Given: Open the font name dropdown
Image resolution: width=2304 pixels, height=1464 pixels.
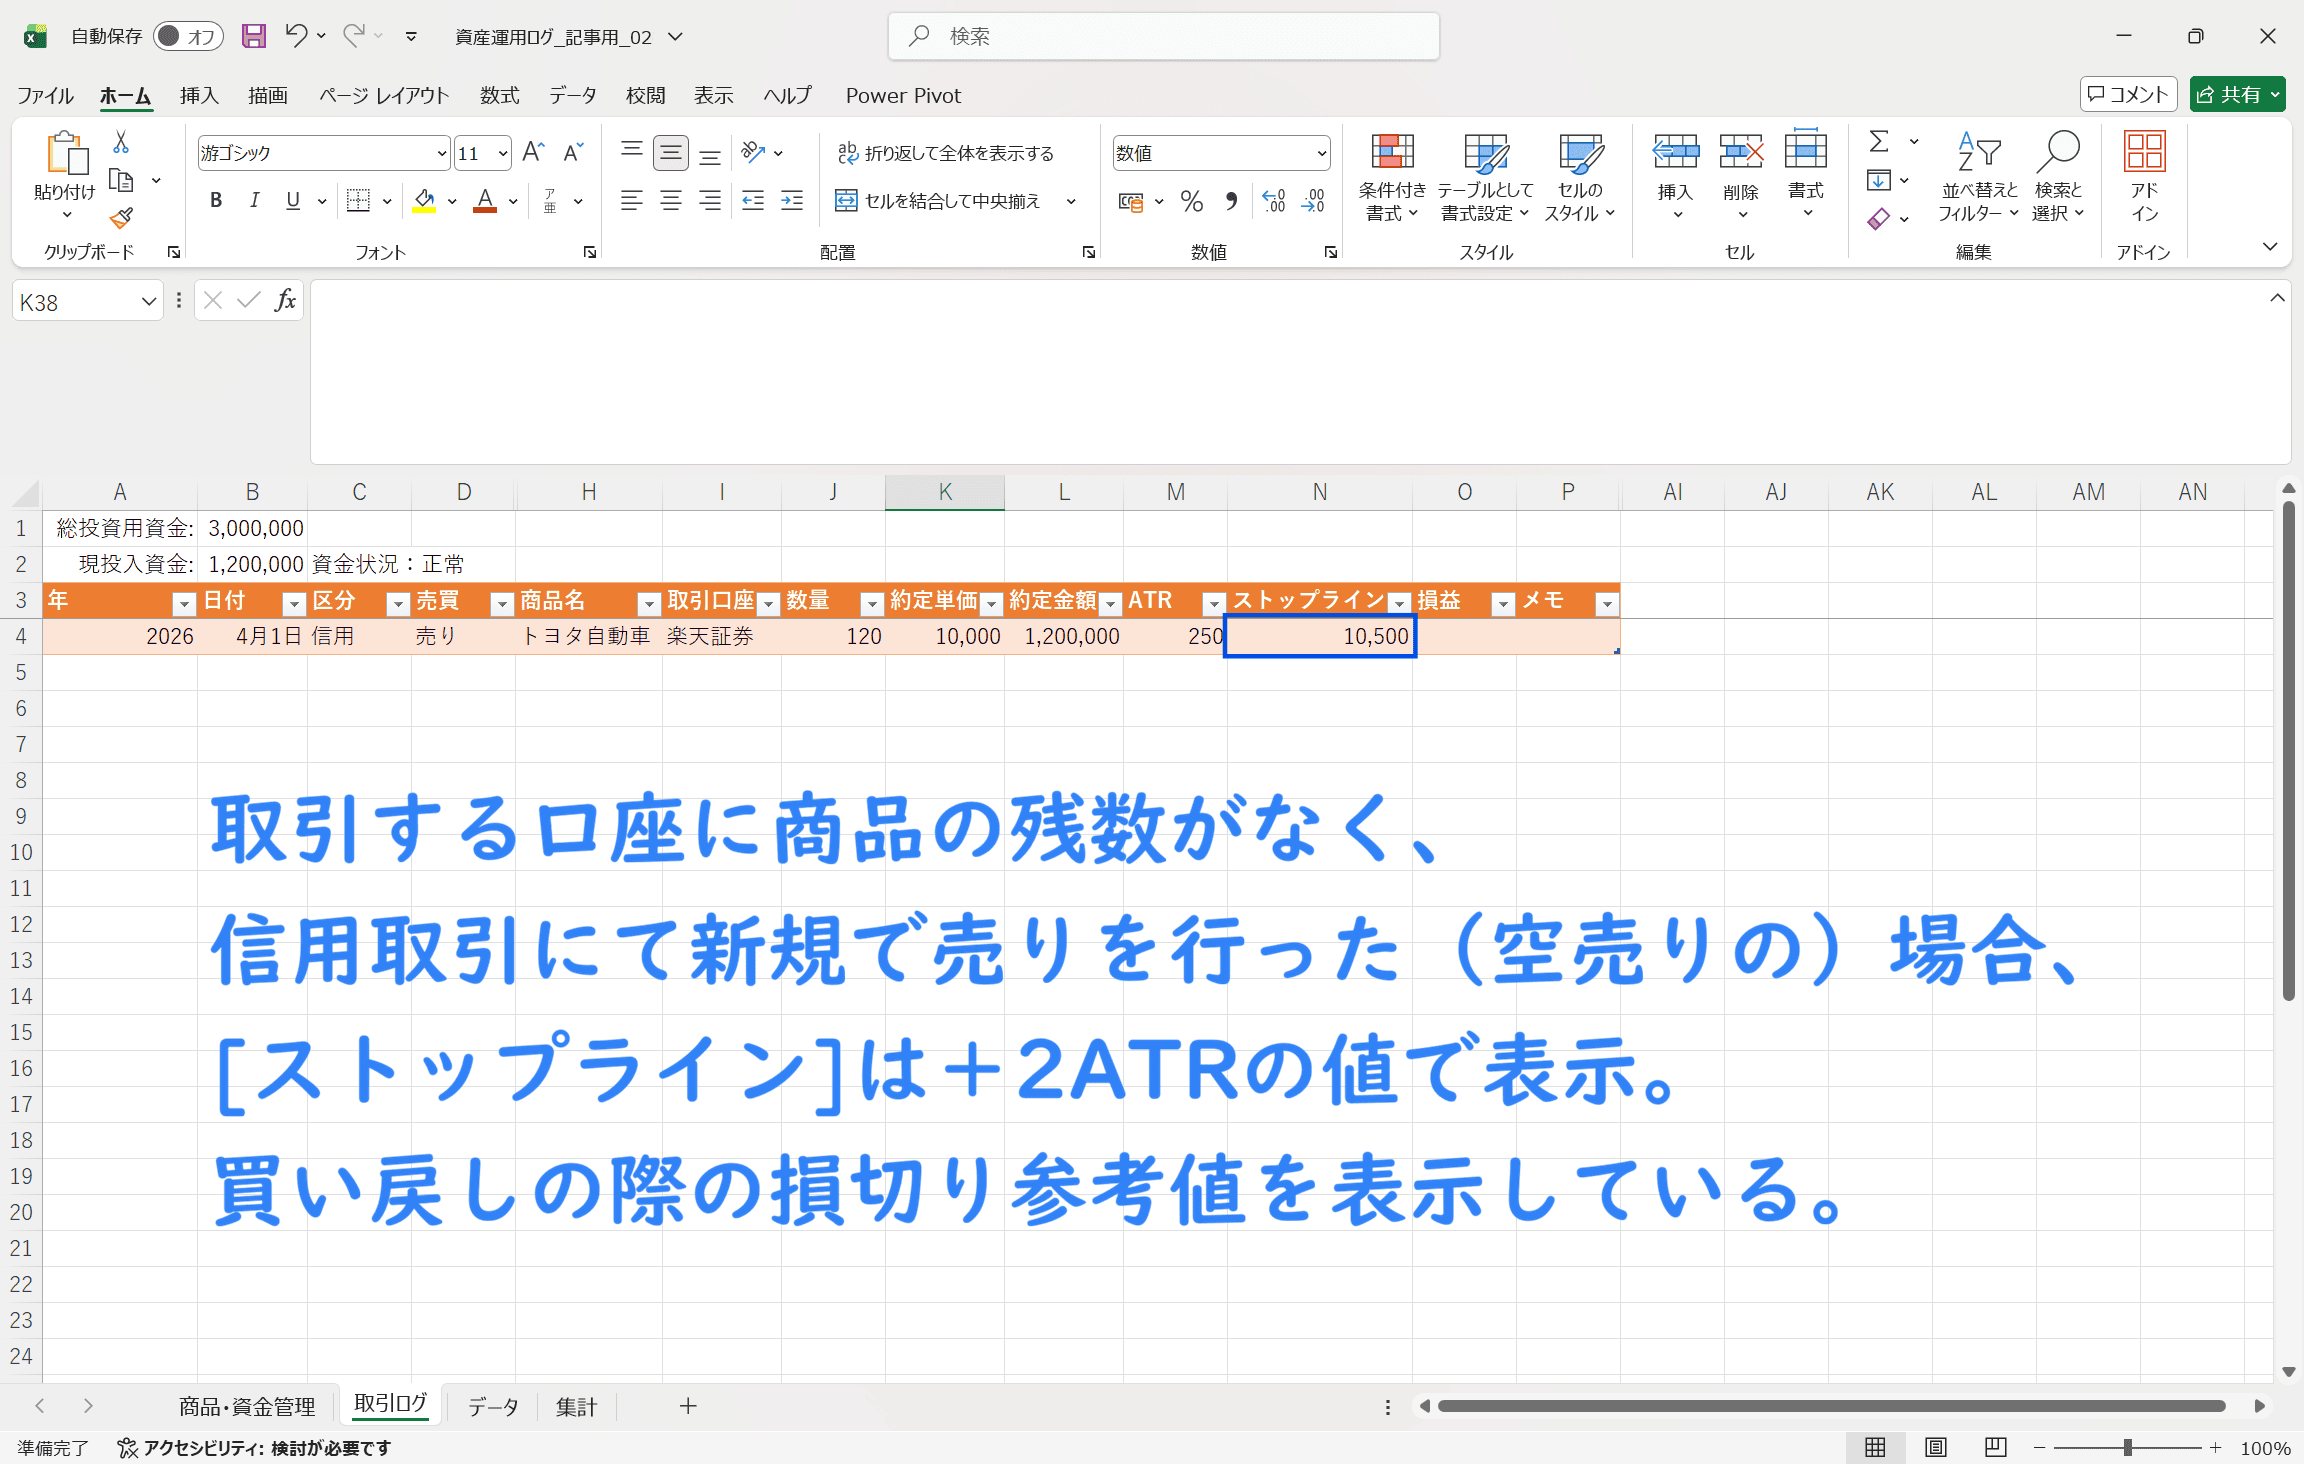Looking at the screenshot, I should 441,153.
